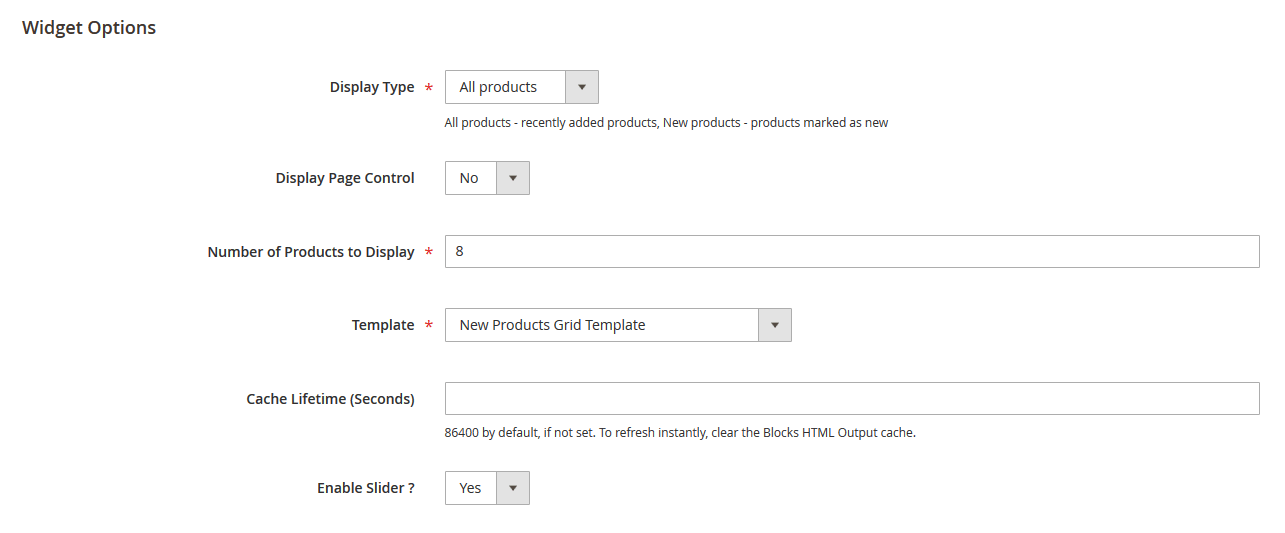1285x533 pixels.
Task: Click the 'Template' field label
Action: [x=382, y=325]
